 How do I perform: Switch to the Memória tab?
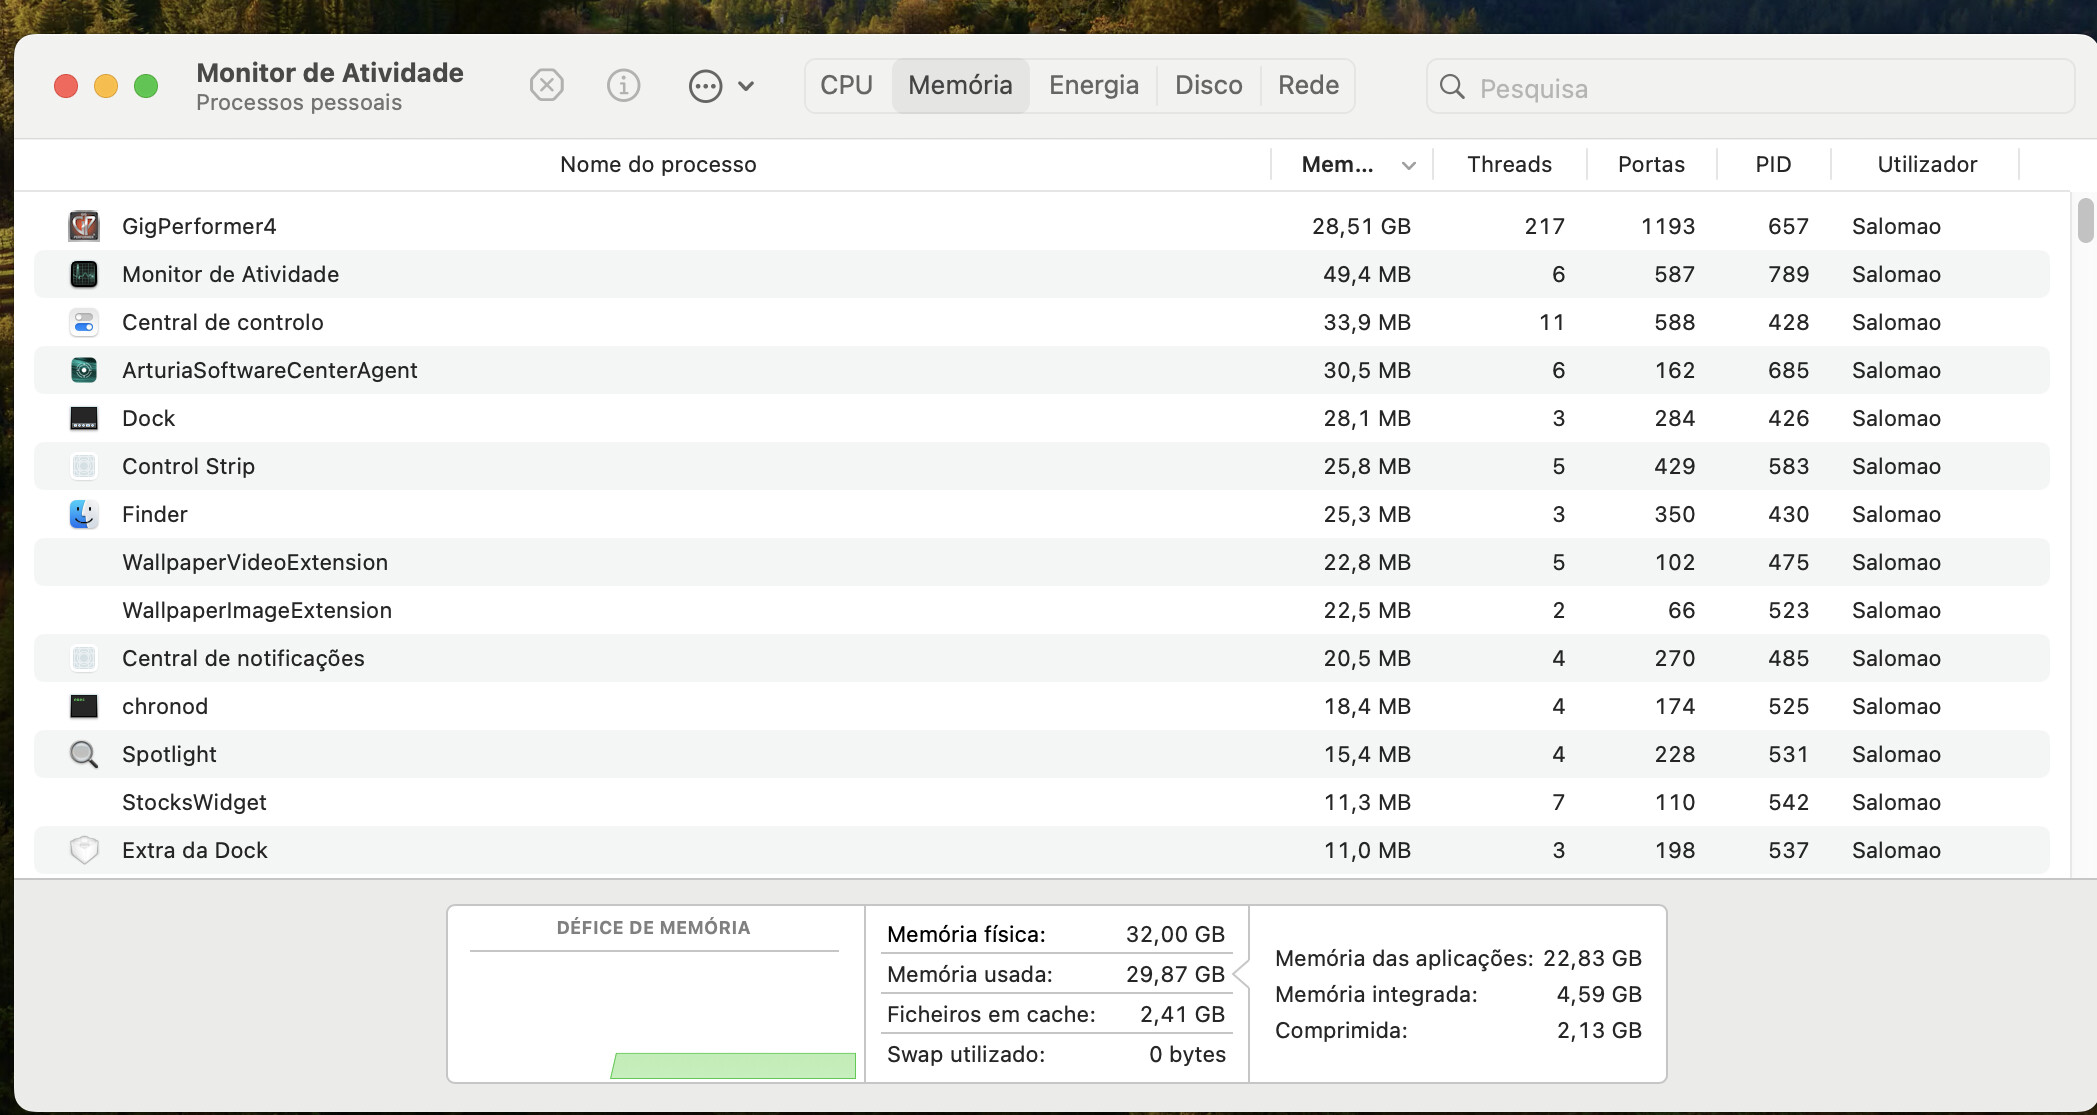(x=960, y=85)
